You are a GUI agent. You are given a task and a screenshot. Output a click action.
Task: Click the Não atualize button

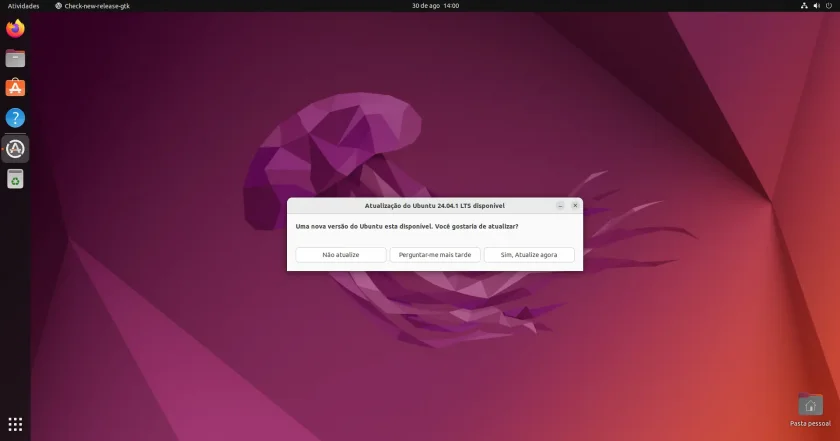[x=341, y=255]
